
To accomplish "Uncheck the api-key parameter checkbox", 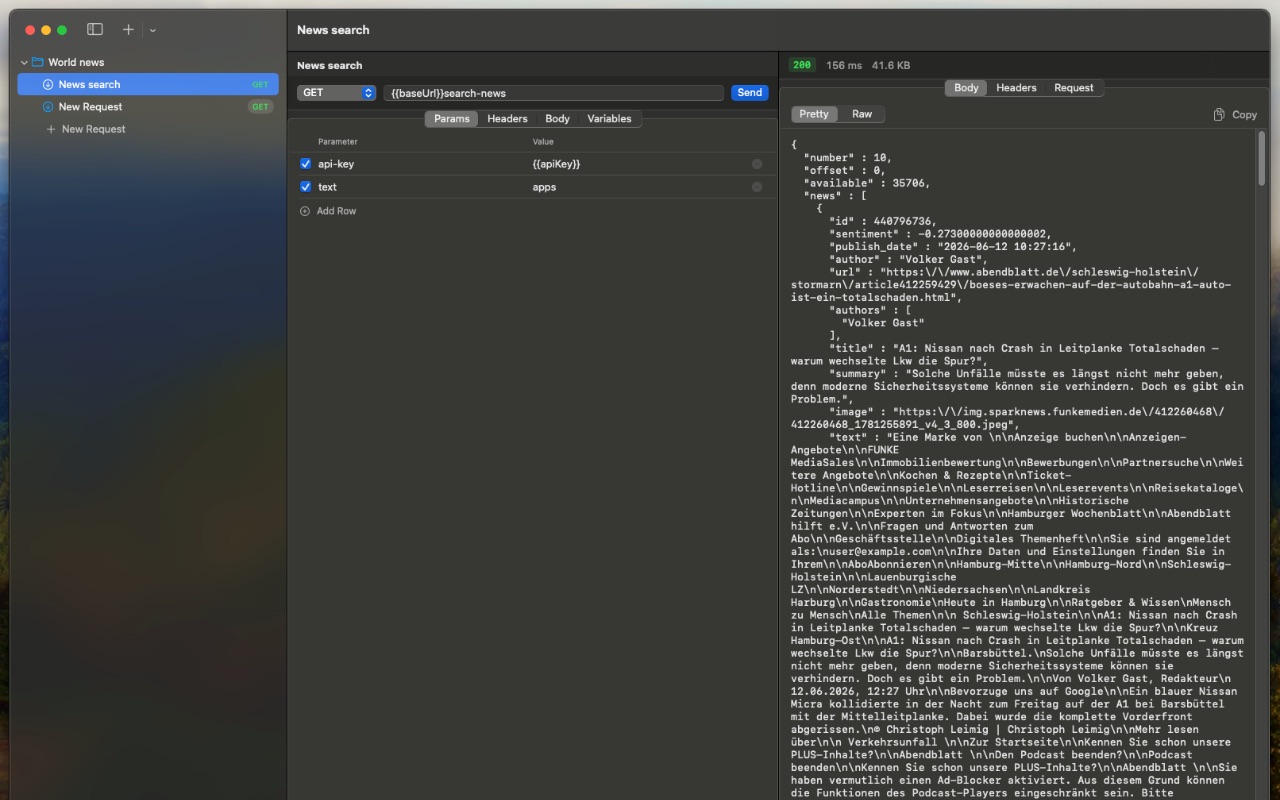I will pyautogui.click(x=306, y=164).
